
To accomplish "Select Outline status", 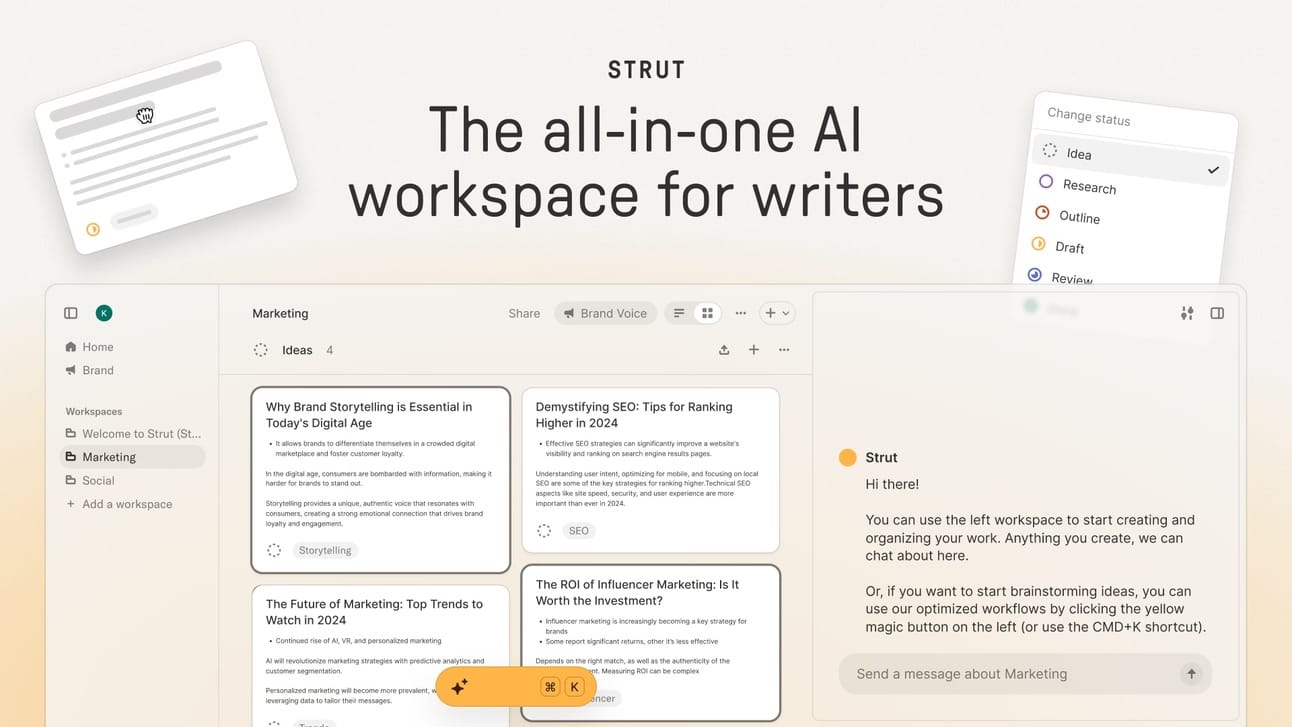I will tap(1067, 215).
